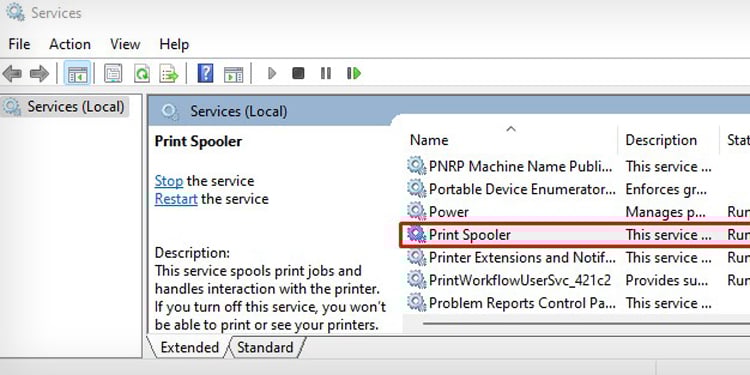This screenshot has height=375, width=750.
Task: Click Start Service play icon
Action: [272, 73]
